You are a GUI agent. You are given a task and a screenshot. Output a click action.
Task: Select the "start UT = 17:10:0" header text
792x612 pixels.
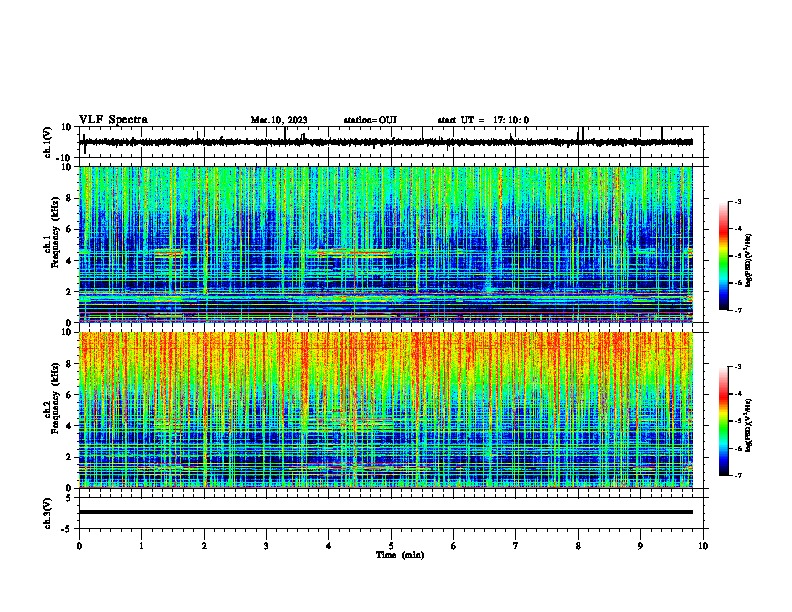[x=483, y=120]
